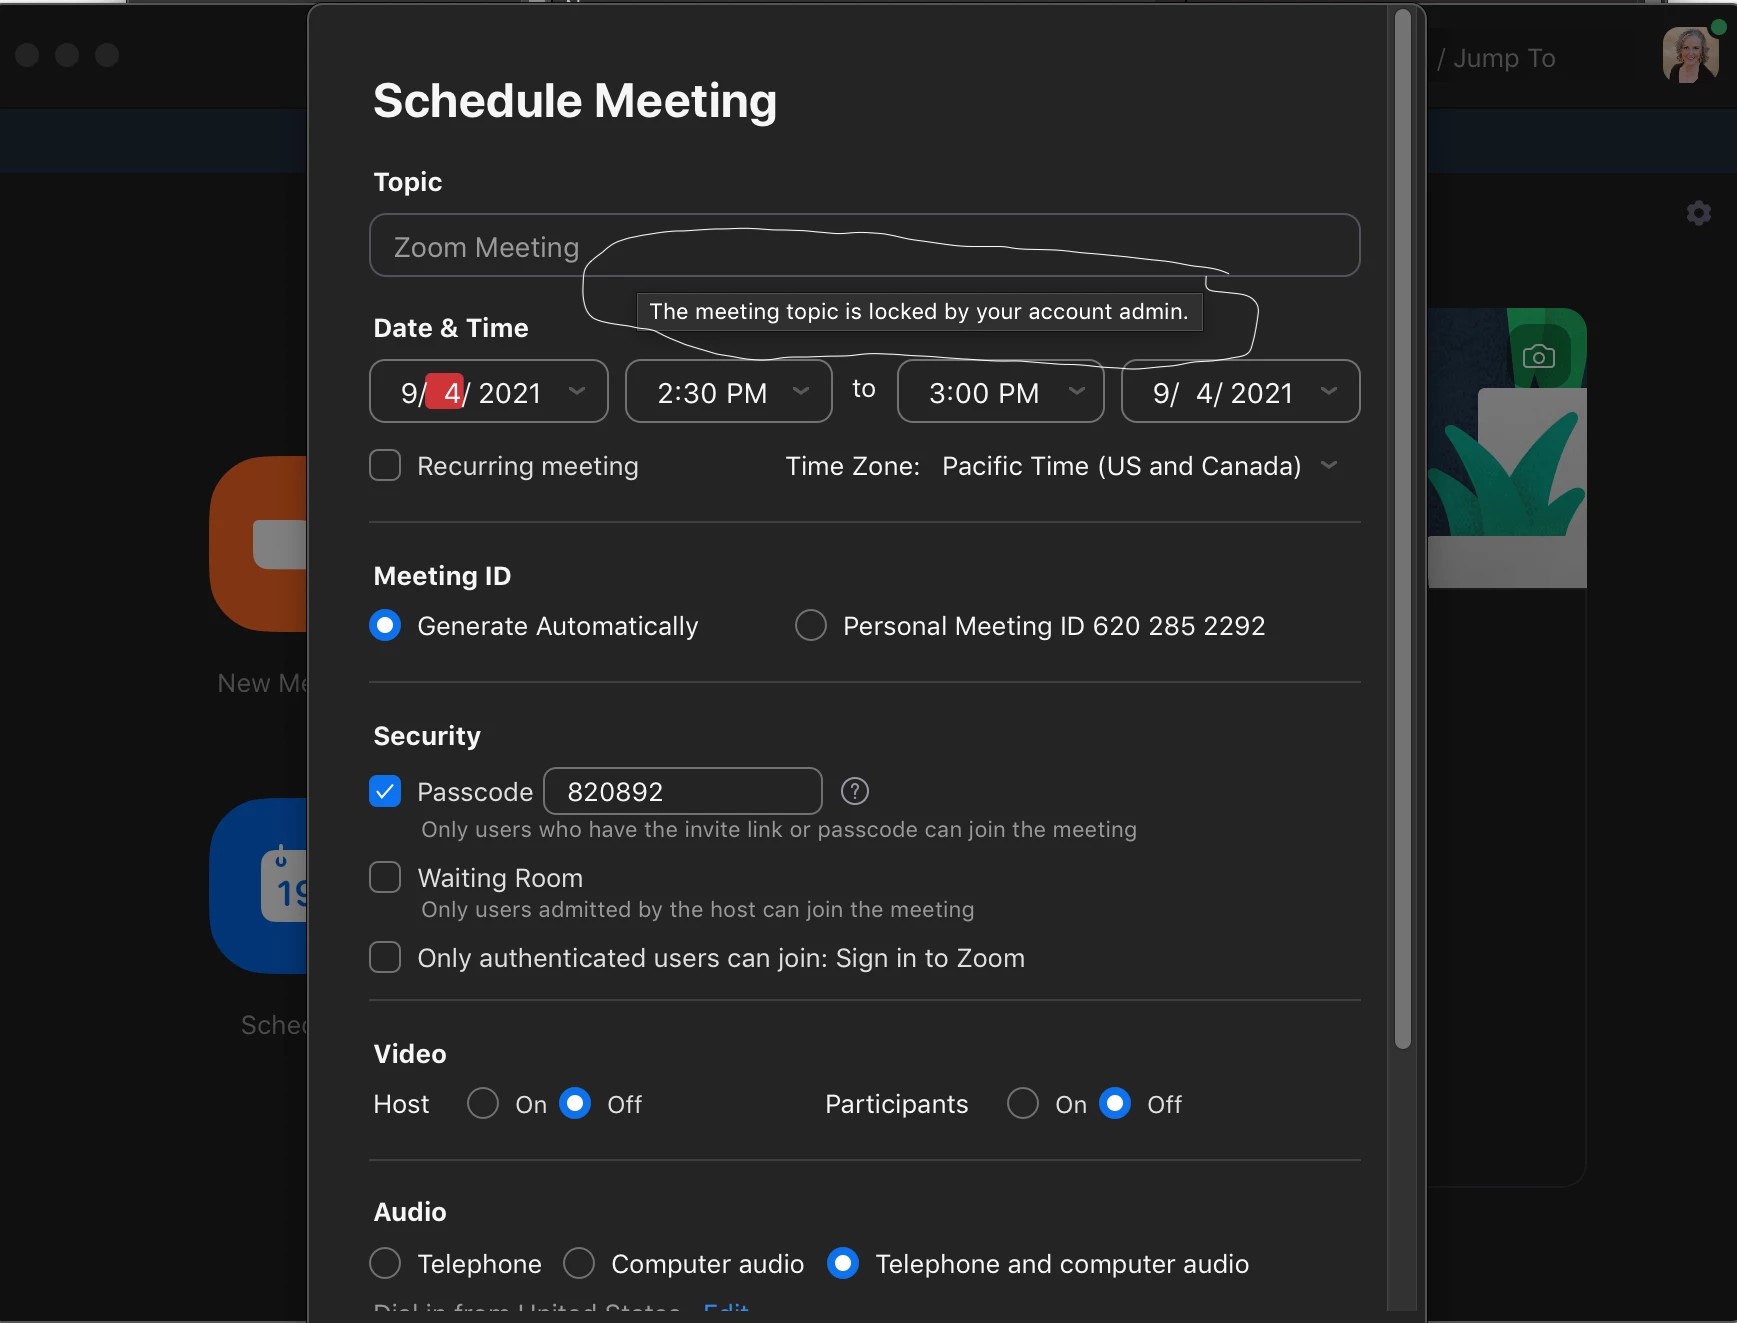This screenshot has width=1737, height=1323.
Task: Click the passcode help question mark icon
Action: pos(854,791)
